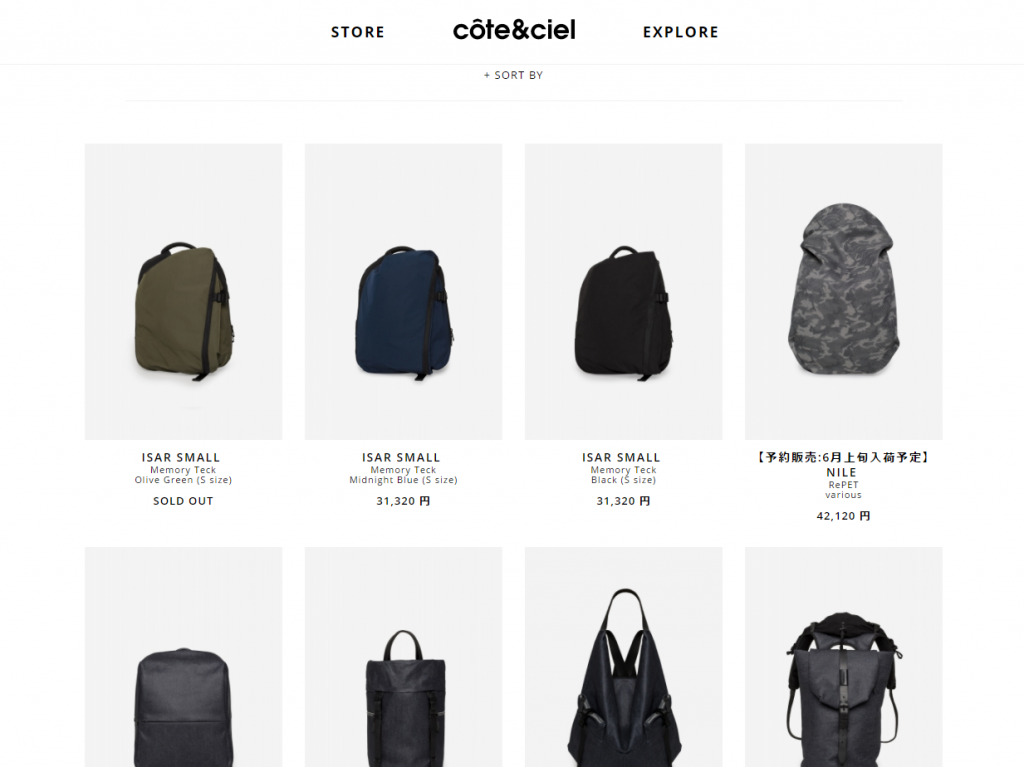Image resolution: width=1024 pixels, height=767 pixels.
Task: Click the Black (S size) description text
Action: click(624, 480)
